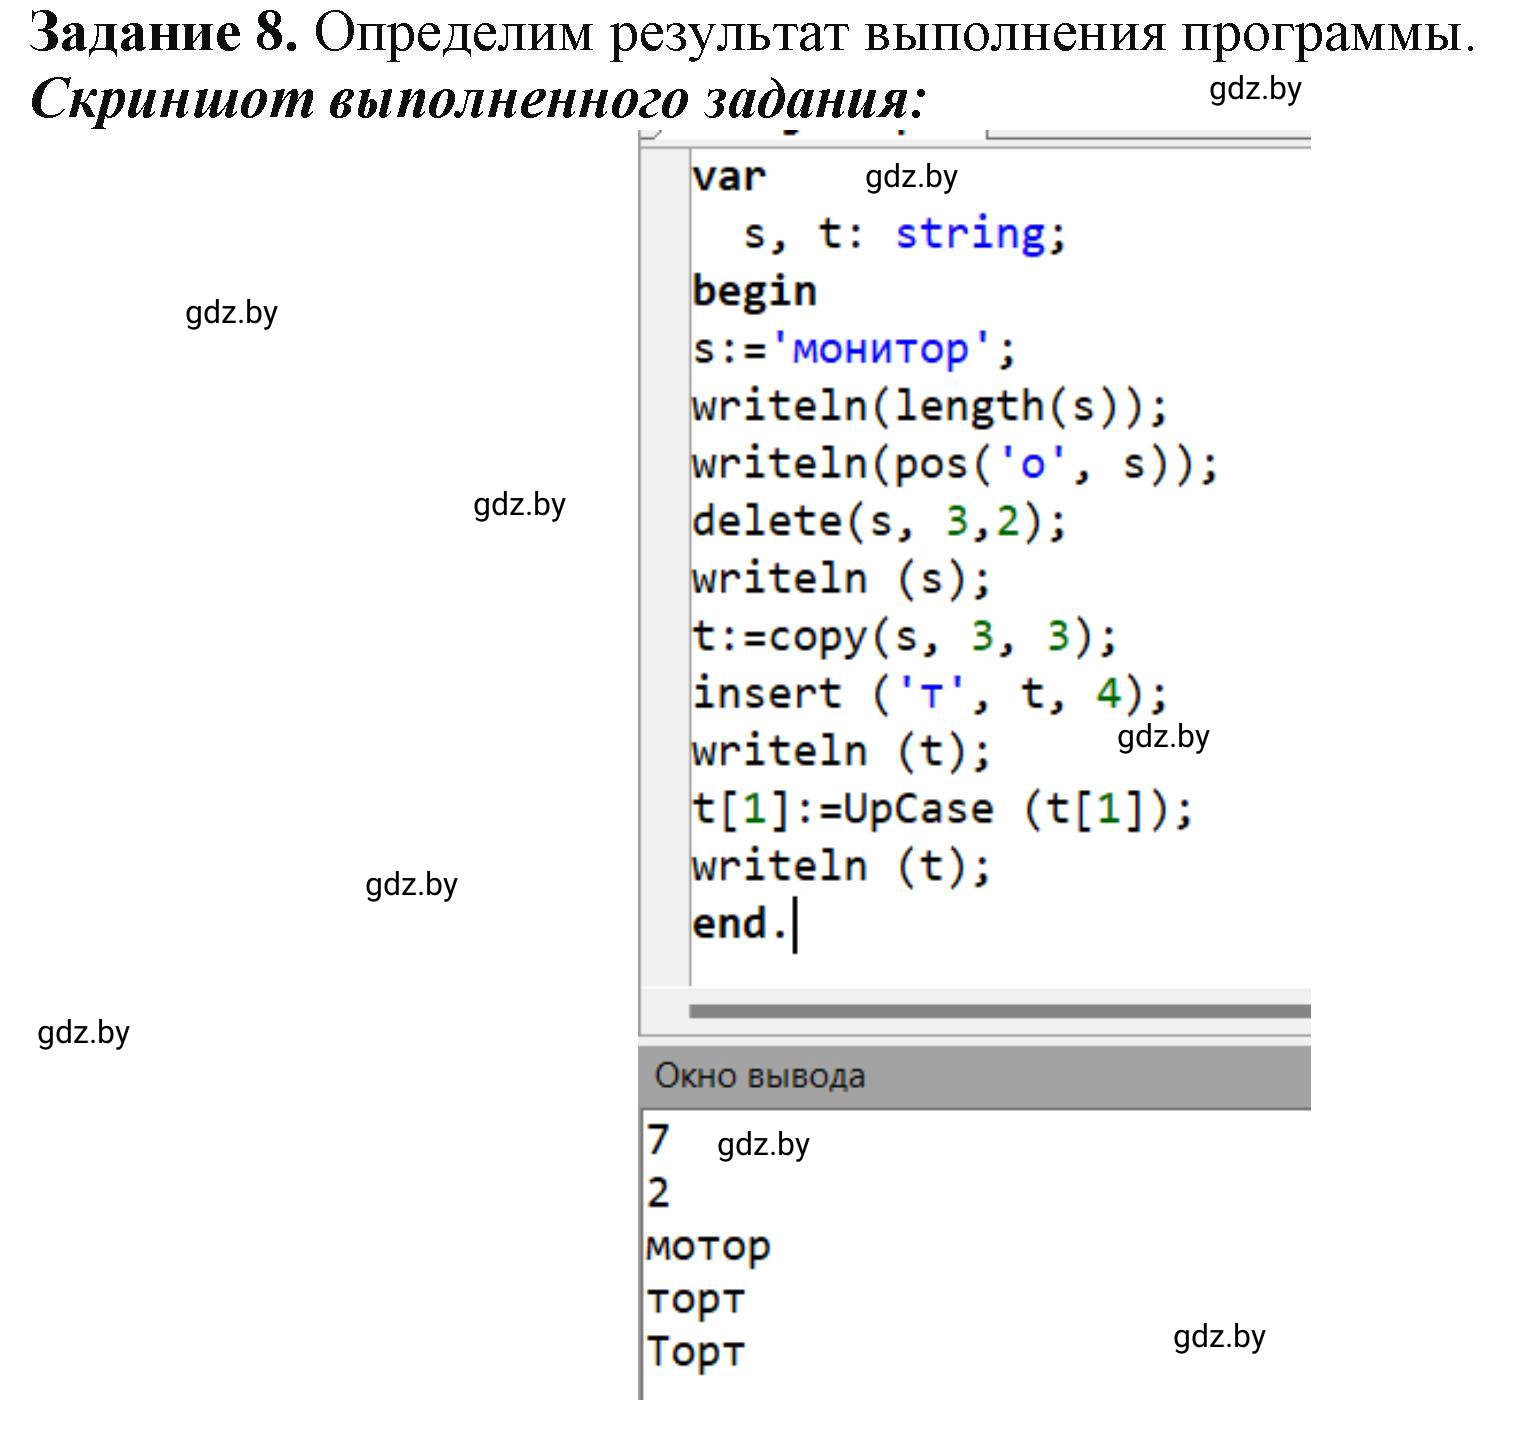Screen dimensions: 1516x1442
Task: Click the 'end.' line in the editor
Action: 740,923
